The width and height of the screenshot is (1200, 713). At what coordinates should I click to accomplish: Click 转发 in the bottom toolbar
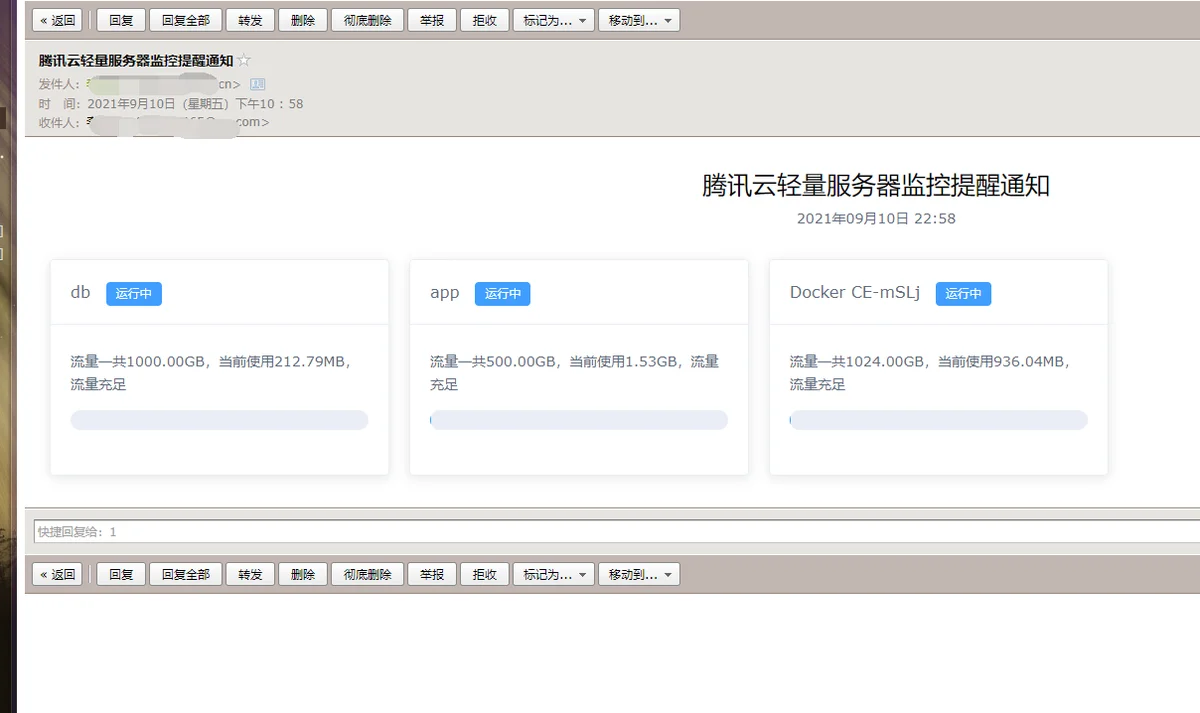250,574
